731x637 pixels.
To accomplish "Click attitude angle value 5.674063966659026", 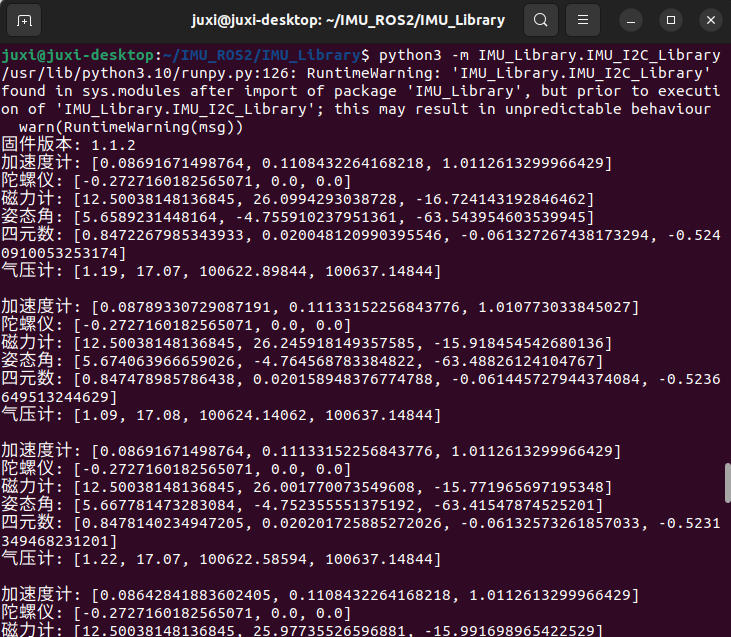I will pos(158,361).
